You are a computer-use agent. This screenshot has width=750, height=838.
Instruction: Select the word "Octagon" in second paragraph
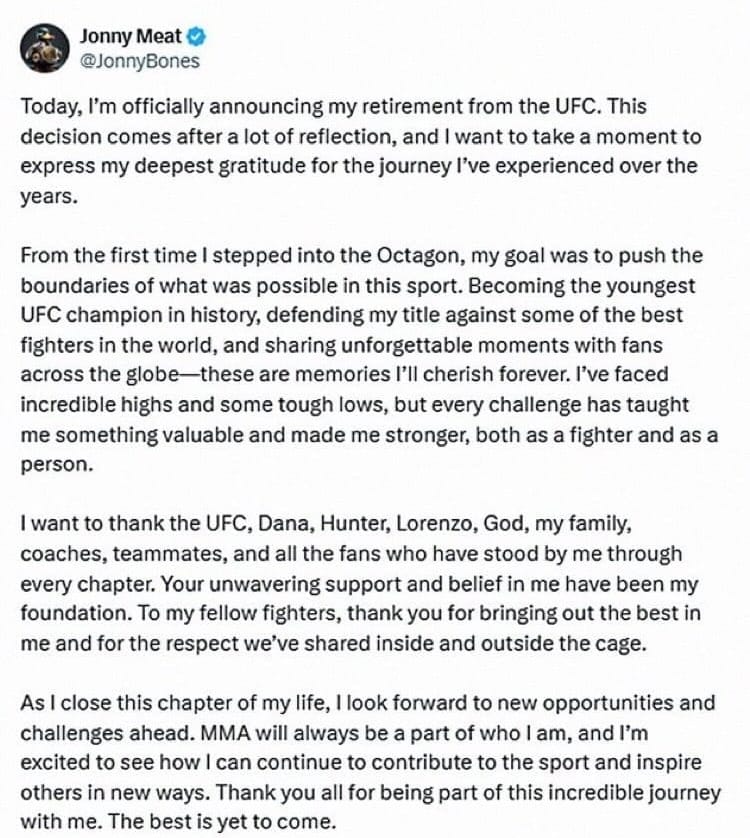coord(417,255)
